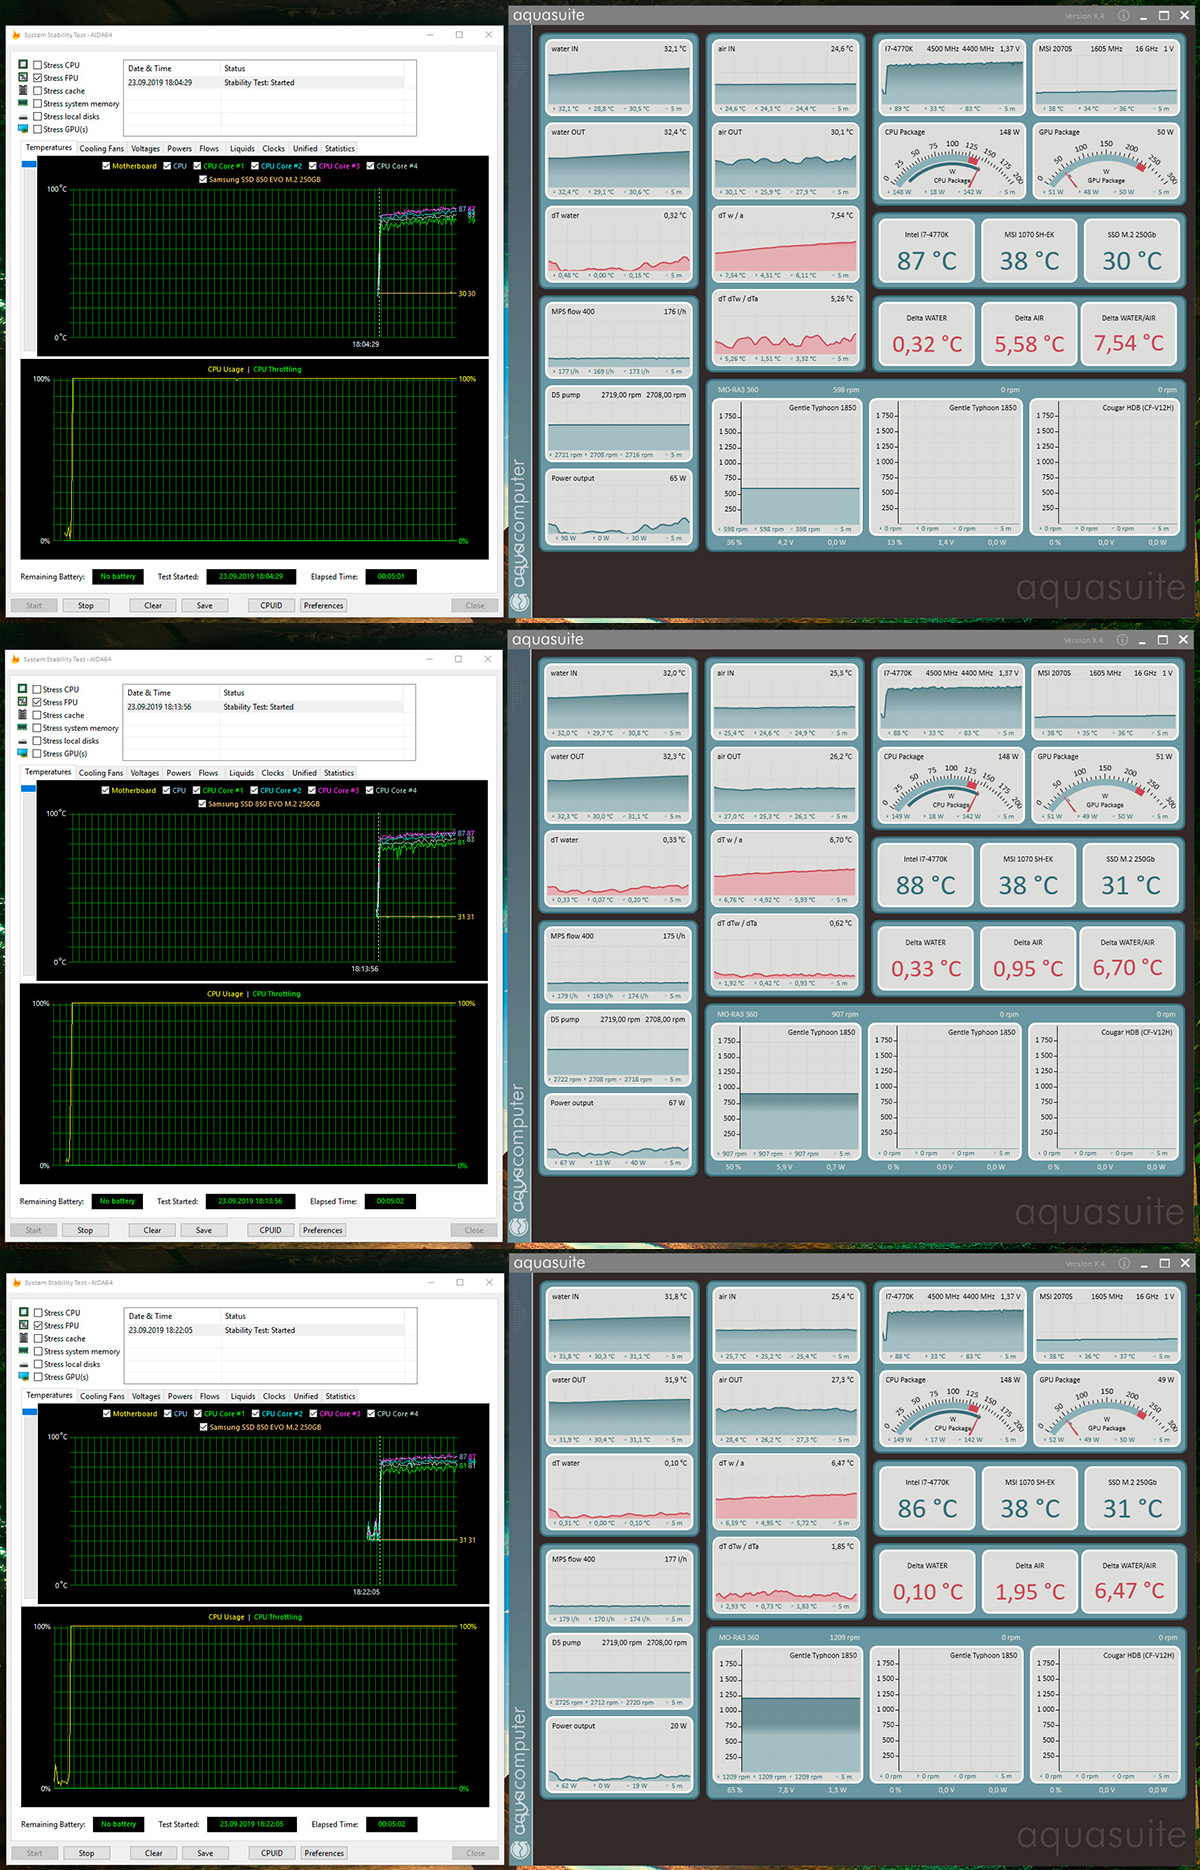Enable Stress CPU checkbox in 18:04:29 window
Screen dimensions: 1200x1870
pyautogui.click(x=37, y=65)
